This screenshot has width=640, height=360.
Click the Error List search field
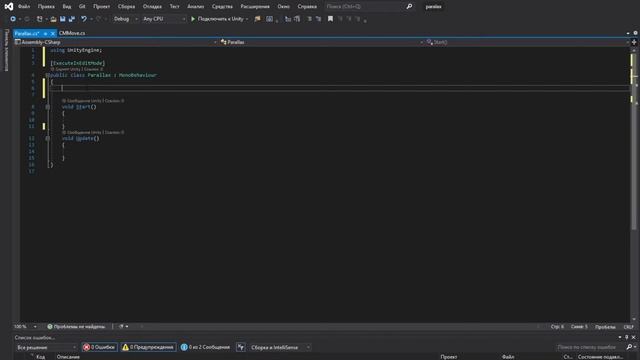click(590, 347)
